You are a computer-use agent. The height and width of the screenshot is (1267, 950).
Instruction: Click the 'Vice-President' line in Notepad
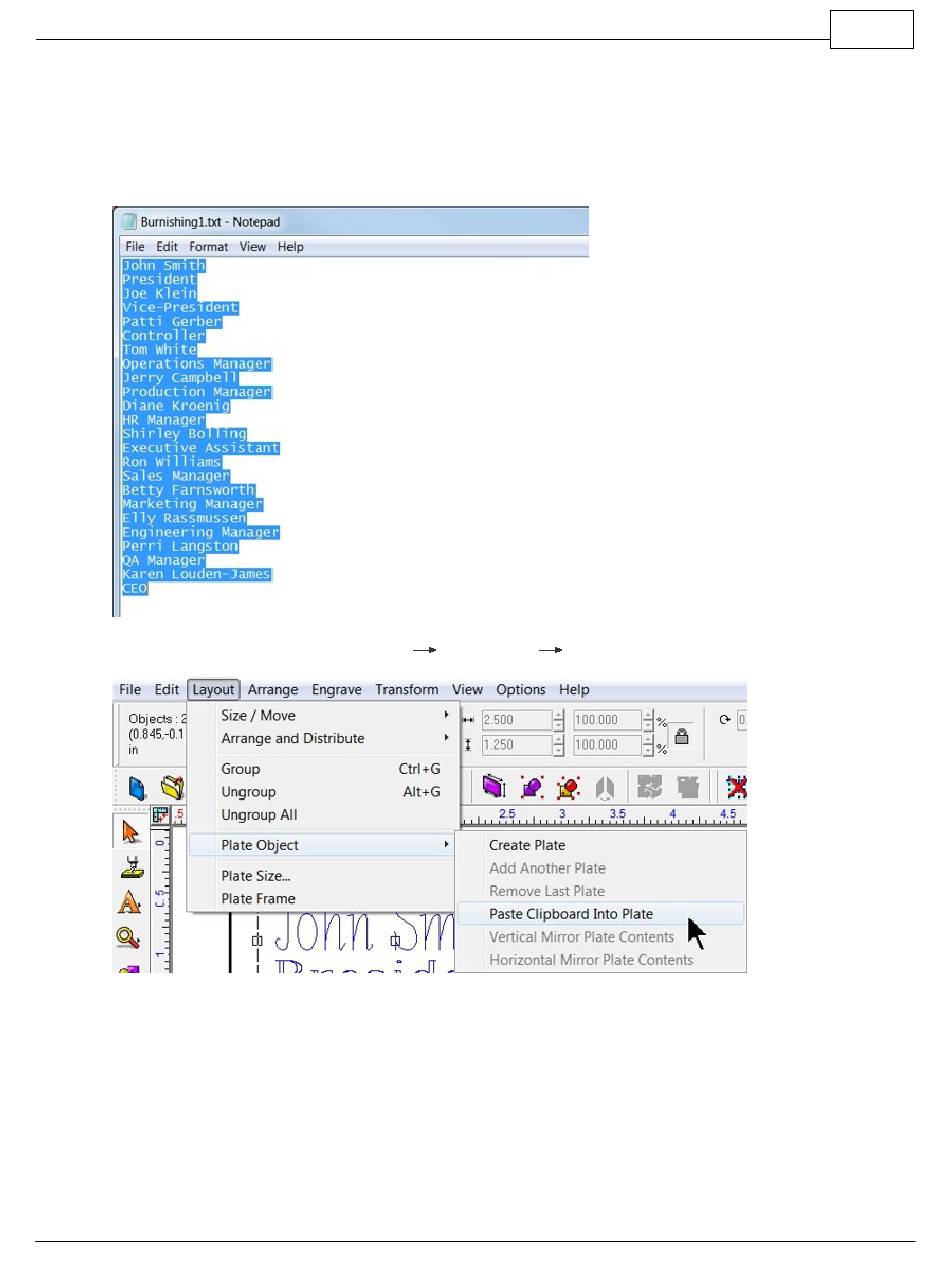coord(180,307)
